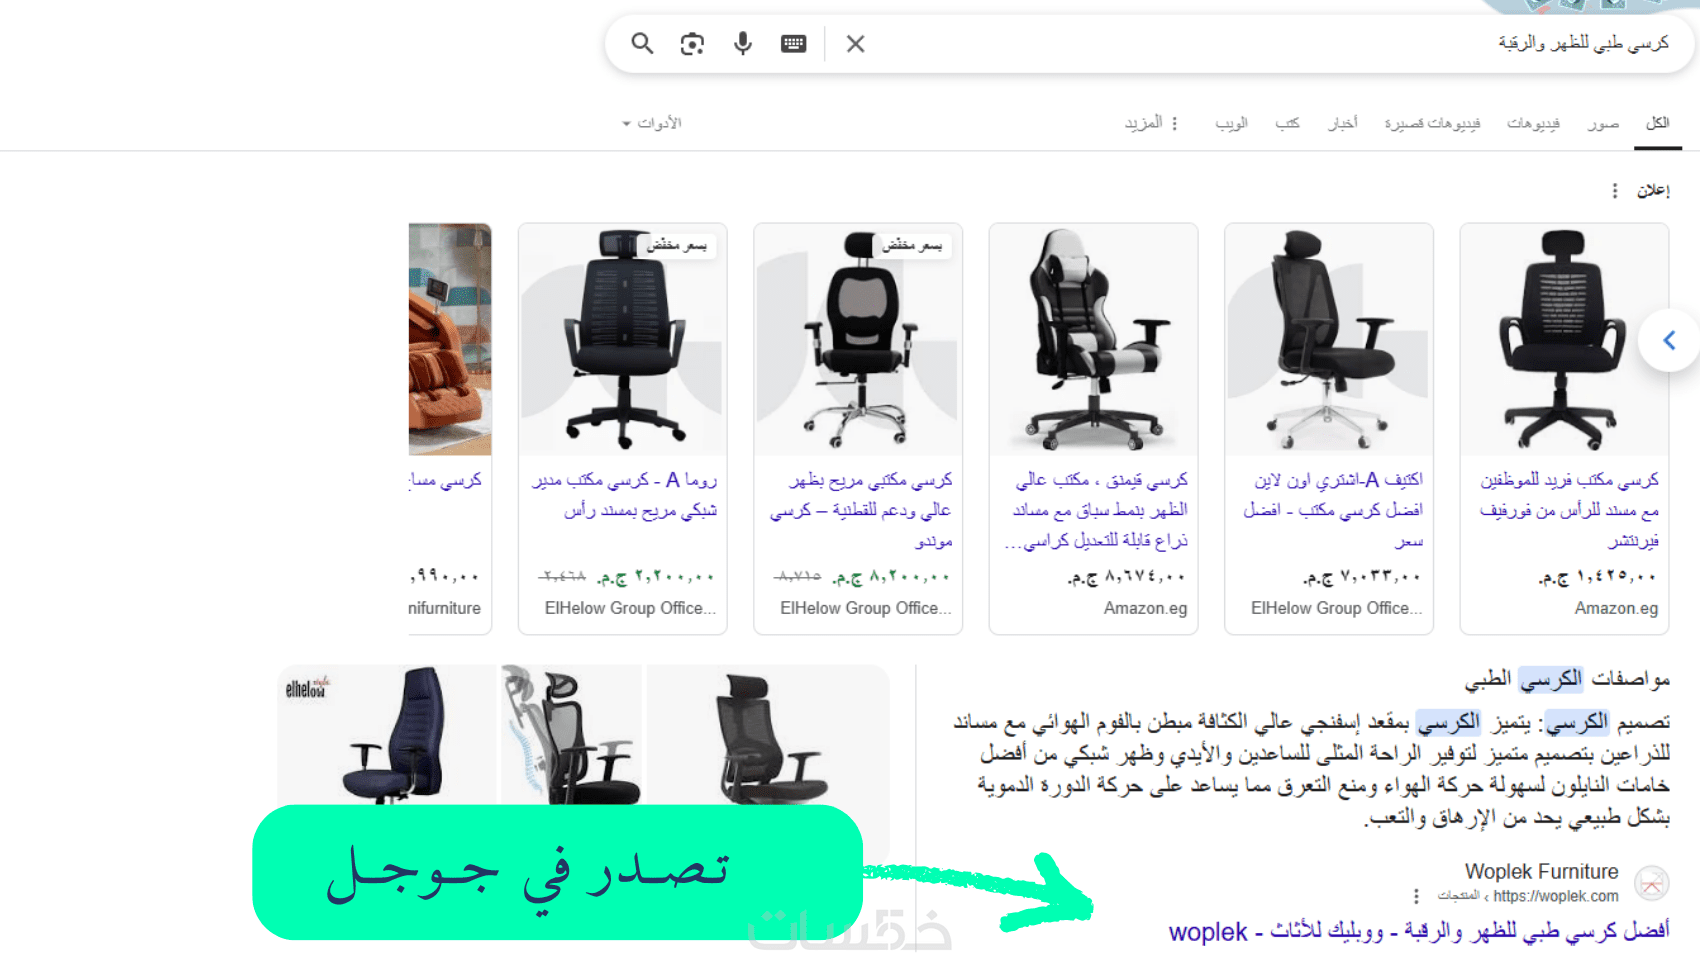Open the on-screen keyboard icon

(794, 43)
